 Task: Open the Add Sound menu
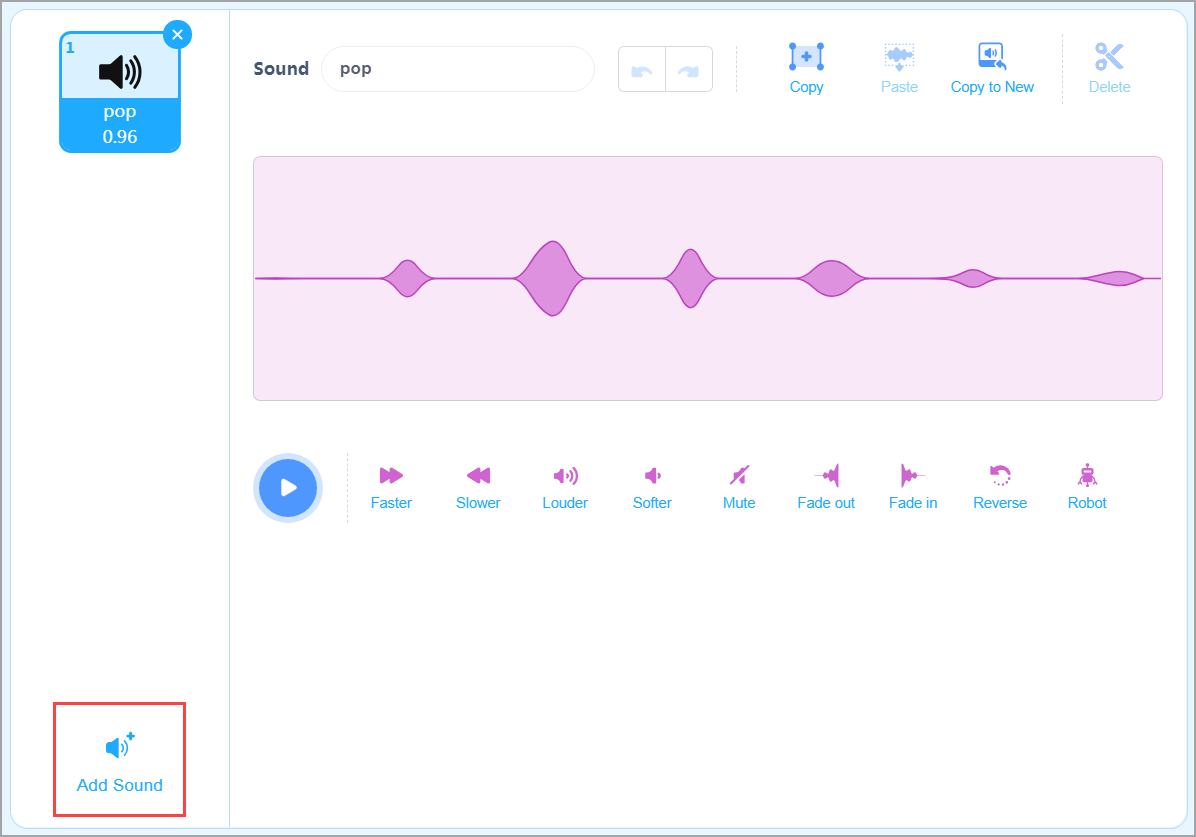coord(119,759)
